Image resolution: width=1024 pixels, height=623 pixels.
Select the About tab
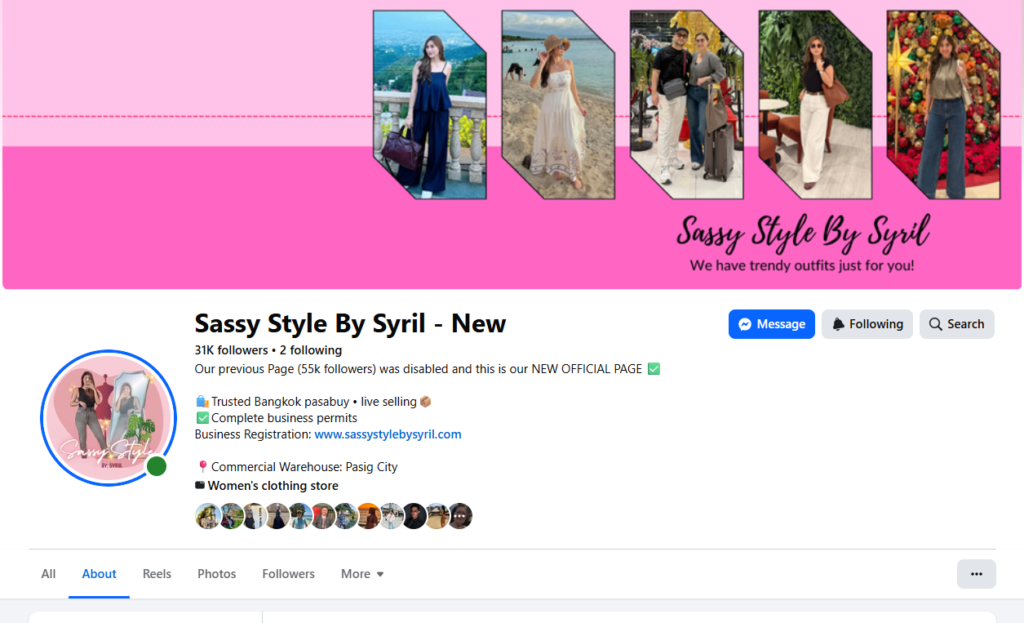[x=99, y=574]
